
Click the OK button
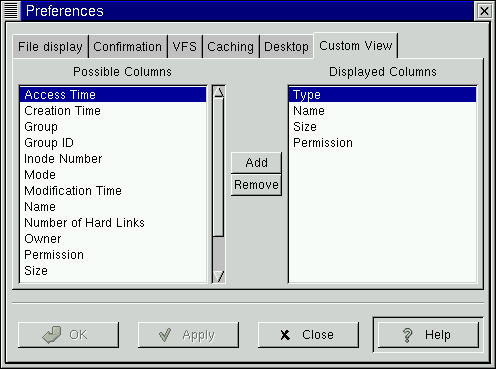[68, 335]
